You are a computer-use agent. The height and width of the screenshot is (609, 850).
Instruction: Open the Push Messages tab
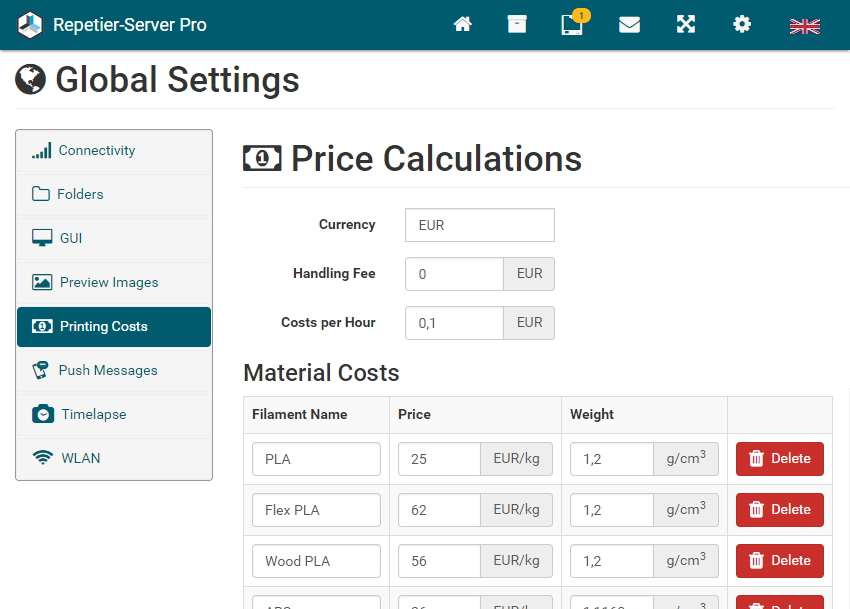click(114, 370)
